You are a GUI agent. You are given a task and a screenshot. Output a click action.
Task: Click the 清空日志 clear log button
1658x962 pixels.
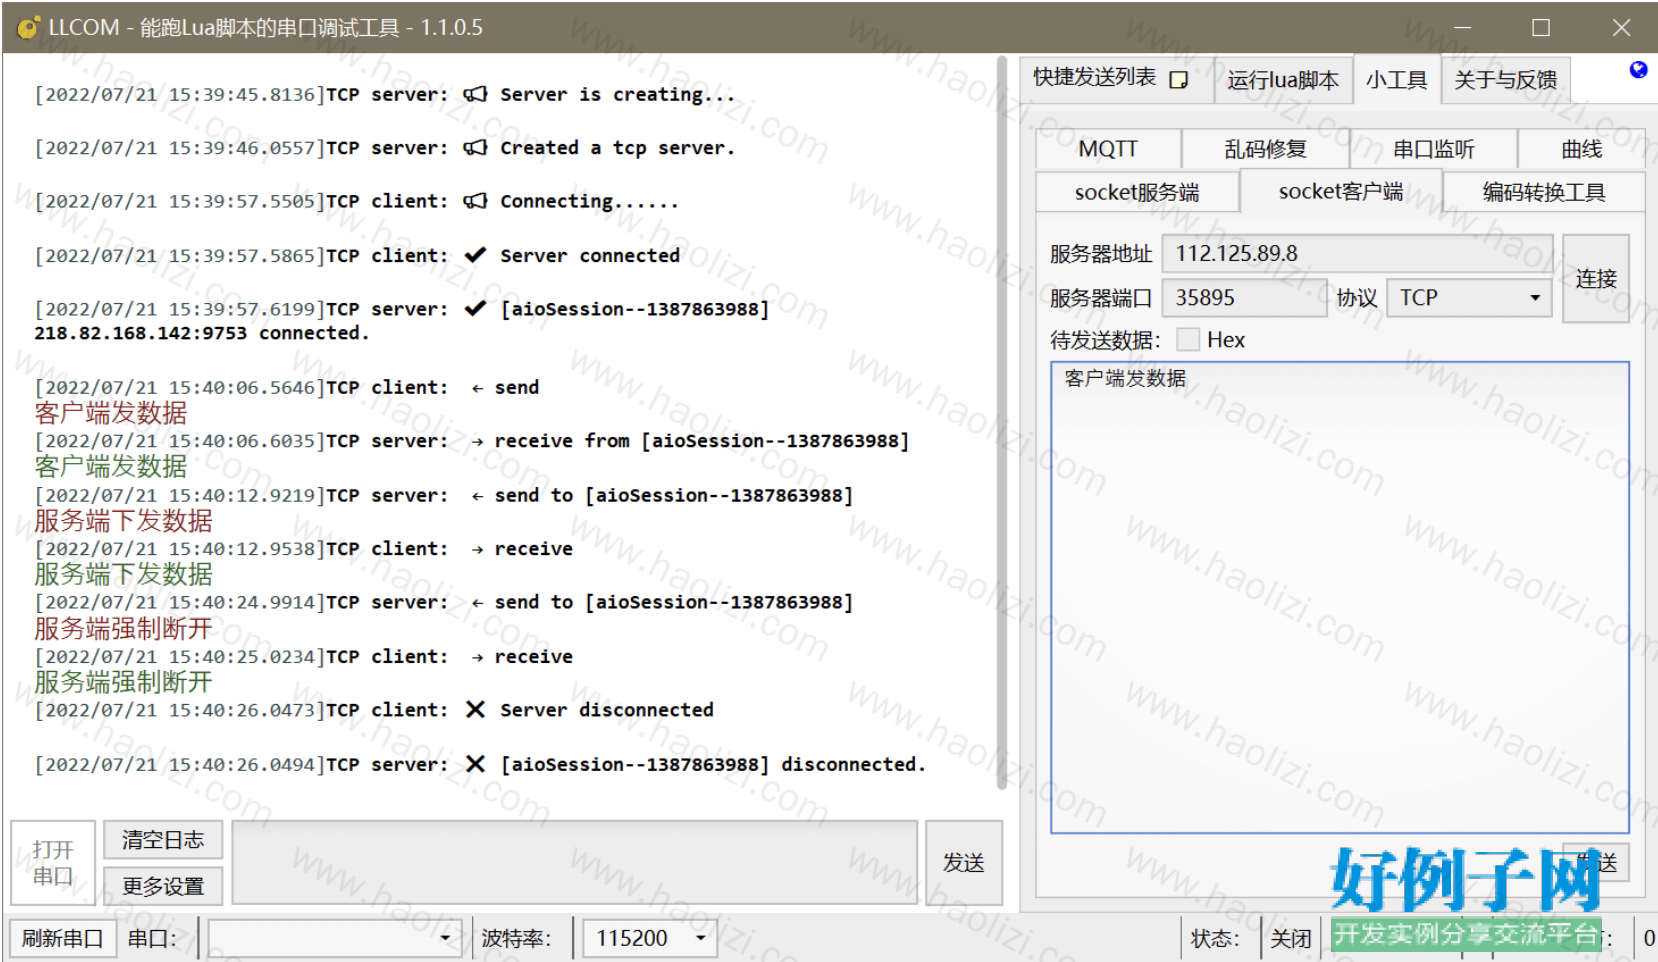click(x=163, y=840)
